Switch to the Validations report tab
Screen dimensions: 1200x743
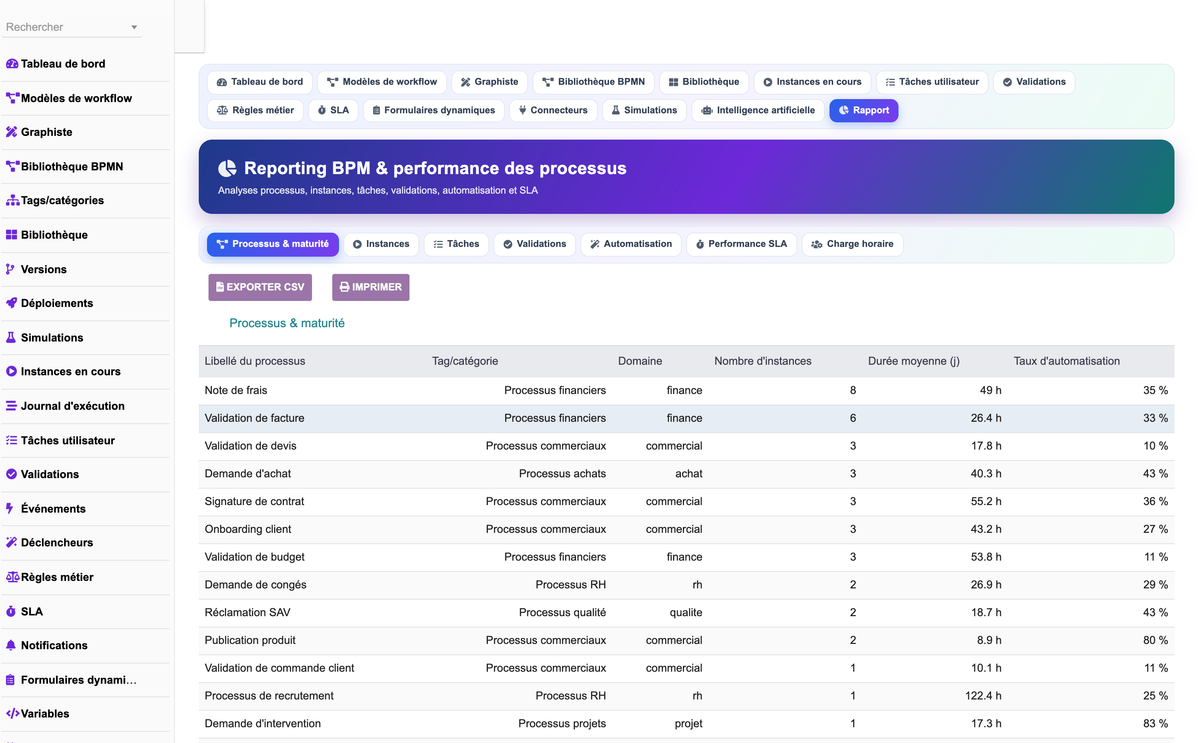[x=535, y=244]
